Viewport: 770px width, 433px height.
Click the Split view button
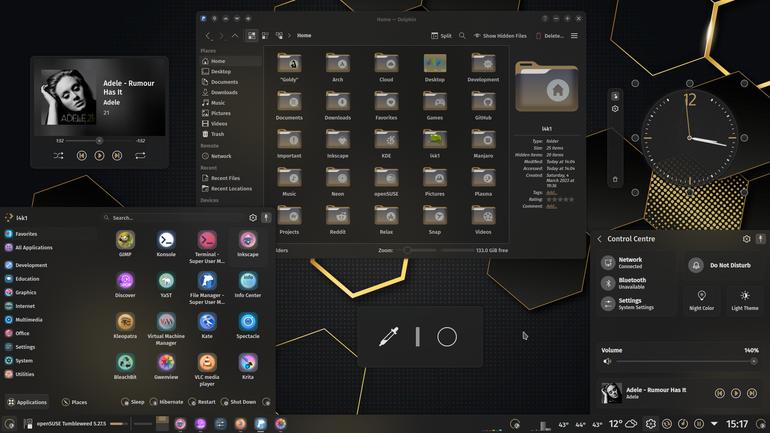441,35
